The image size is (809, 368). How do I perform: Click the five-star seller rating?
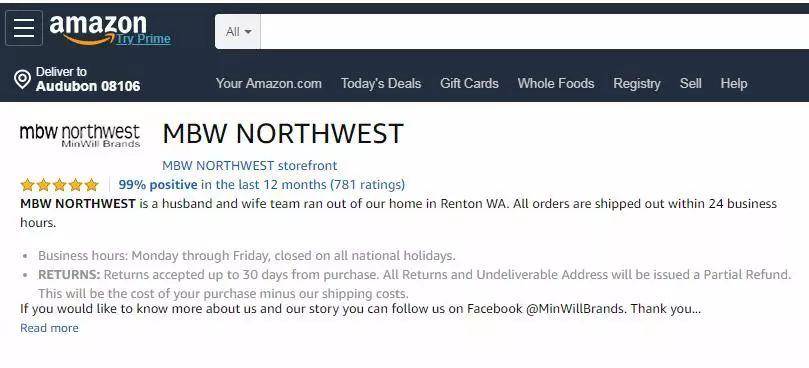point(59,185)
